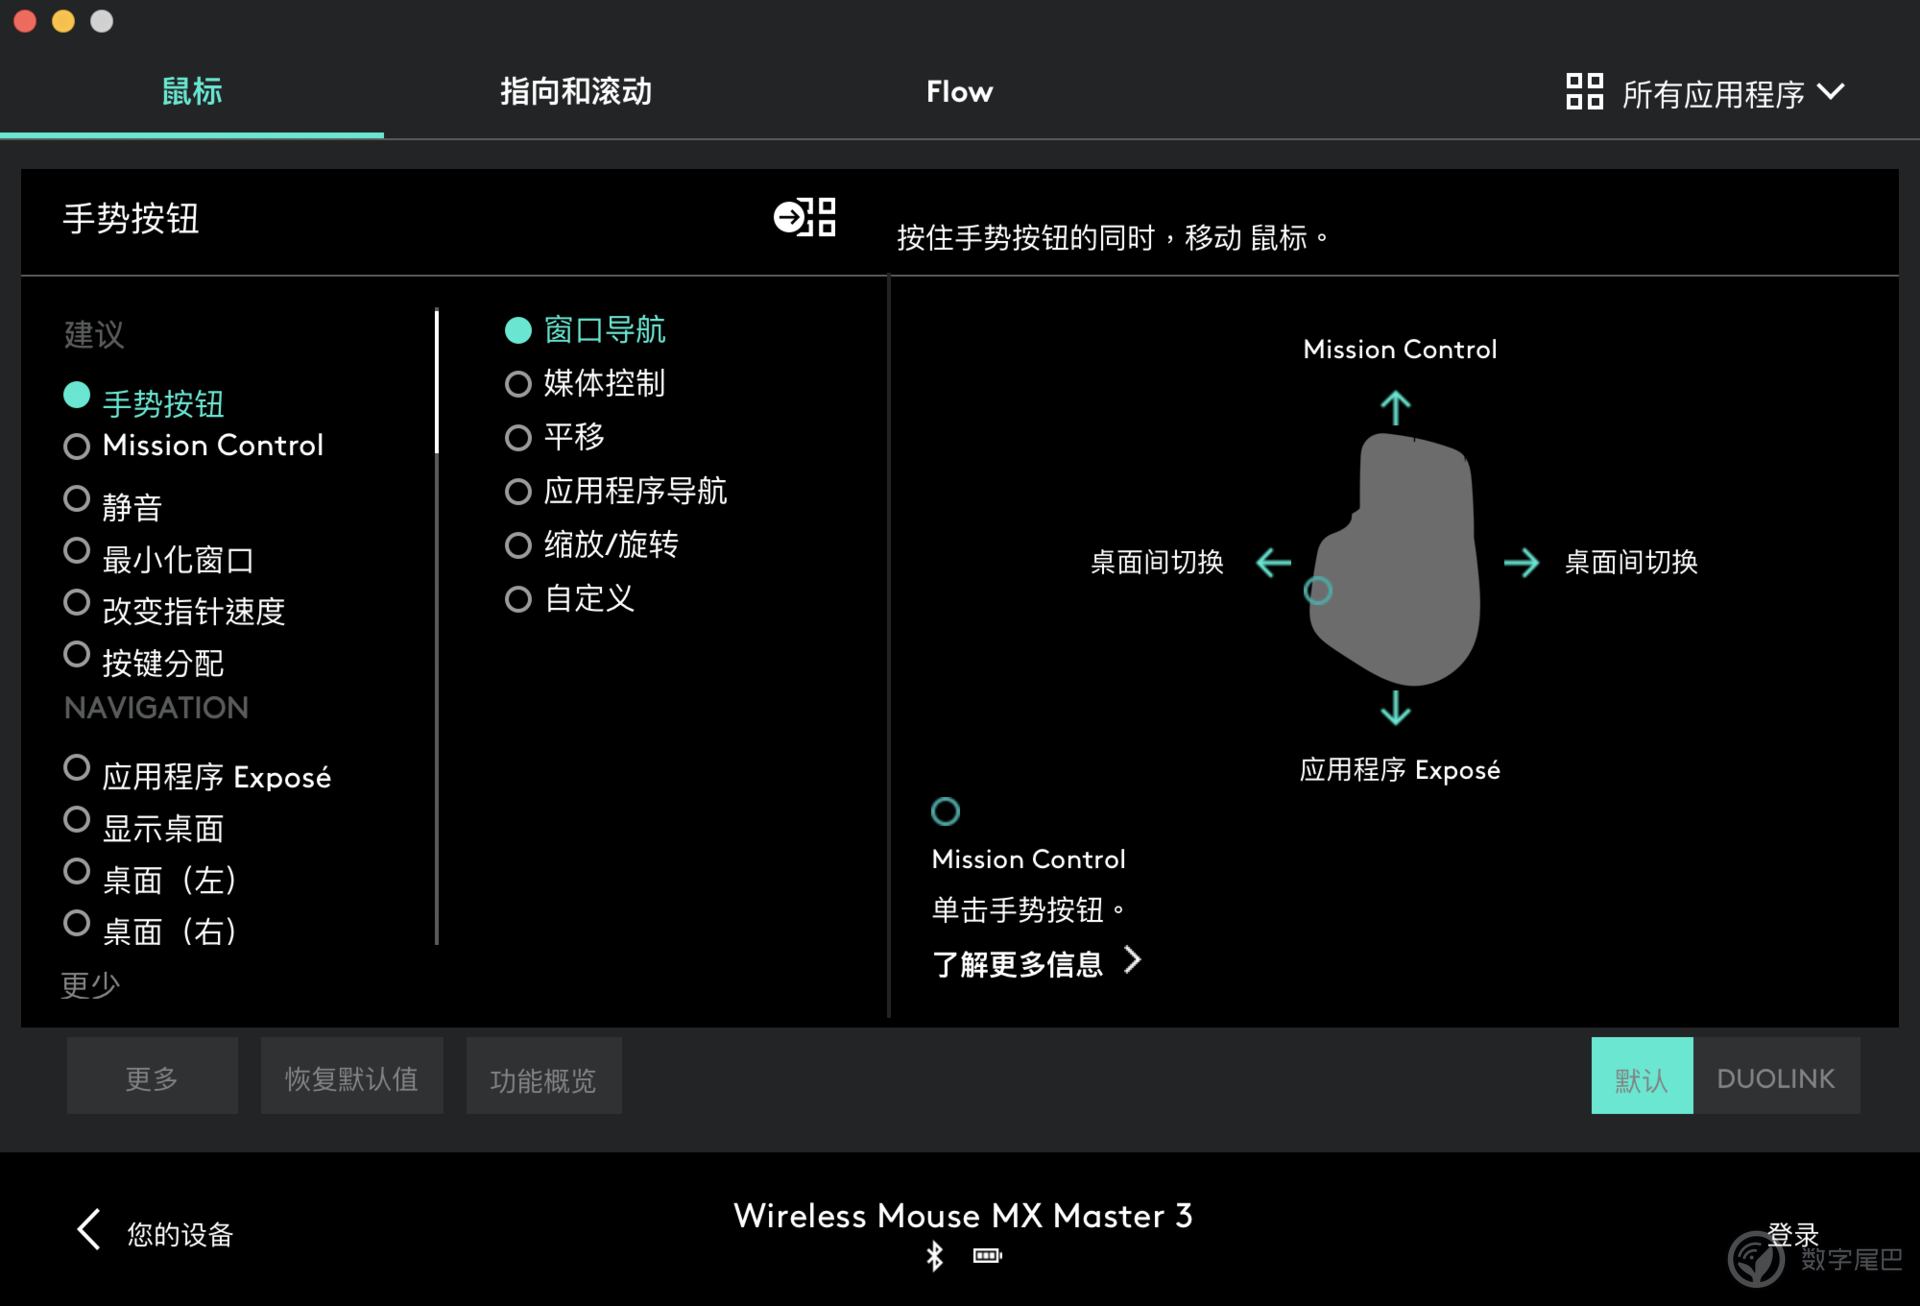
Task: Choose the 缩放/旋转 gesture mode
Action: [592, 545]
